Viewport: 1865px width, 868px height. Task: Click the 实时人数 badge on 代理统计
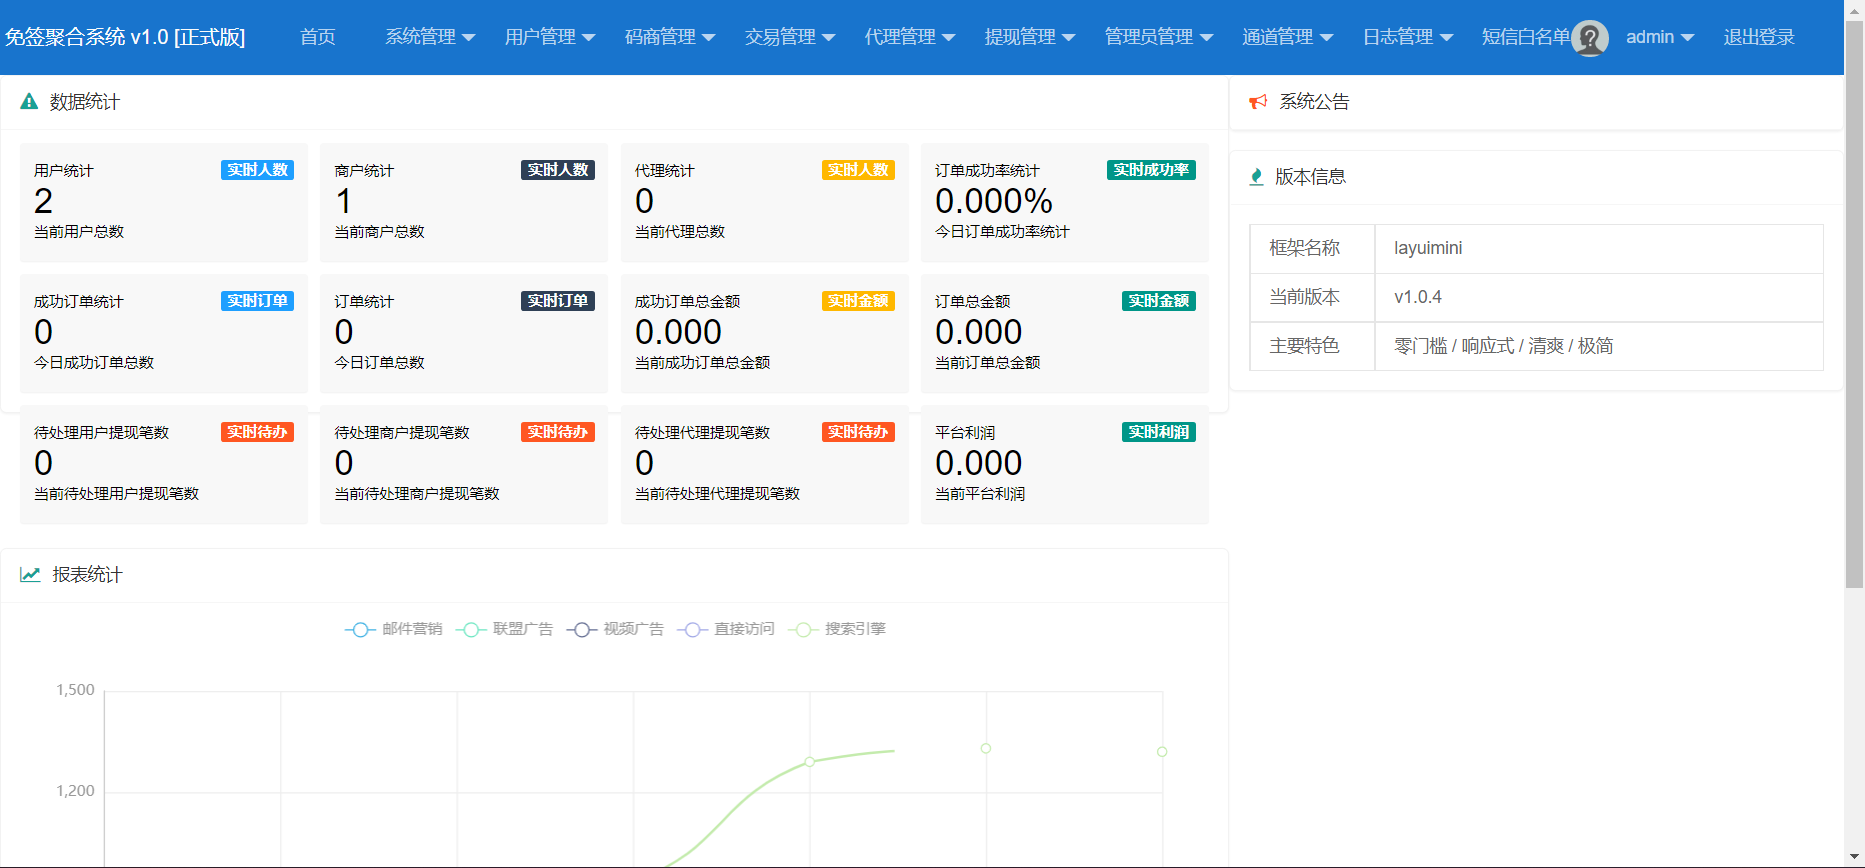pyautogui.click(x=858, y=170)
